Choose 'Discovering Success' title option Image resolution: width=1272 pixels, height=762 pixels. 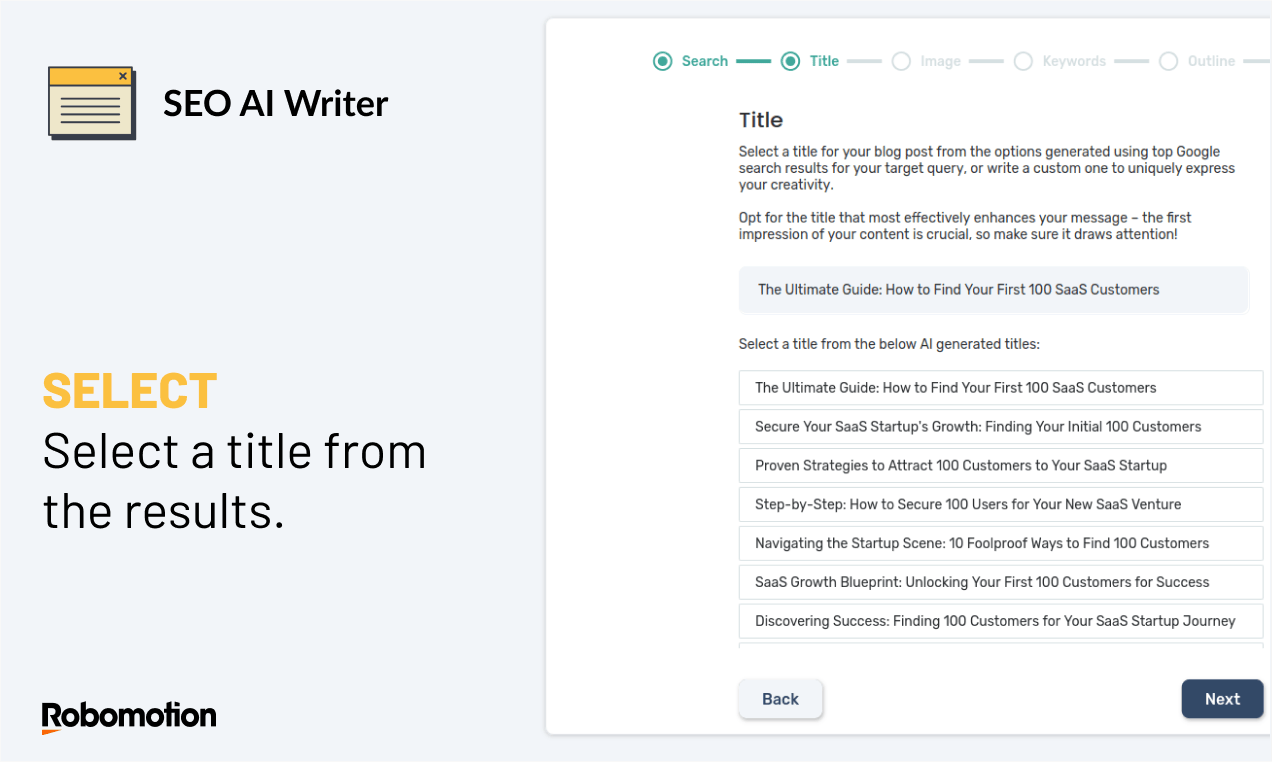[x=1001, y=622]
